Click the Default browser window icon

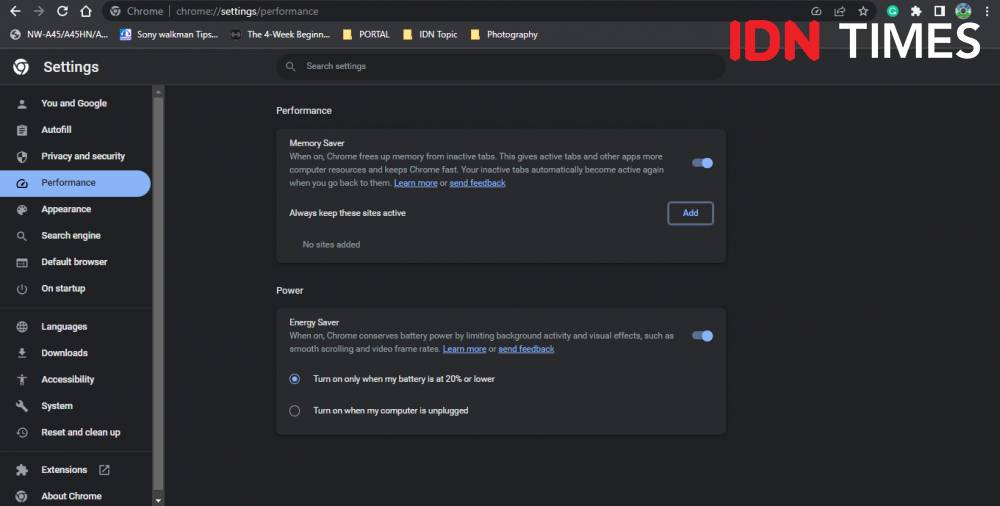(22, 262)
